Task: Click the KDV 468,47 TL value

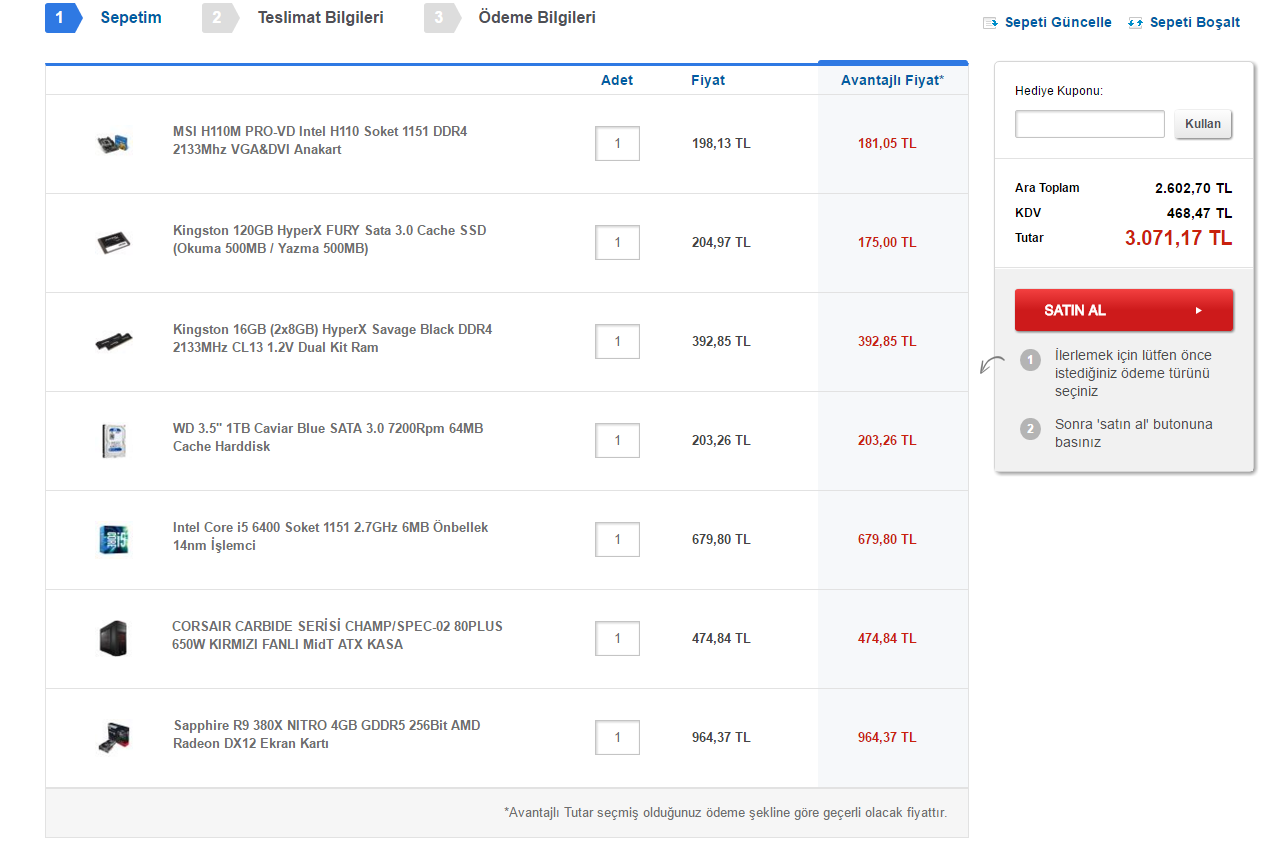Action: 1199,213
